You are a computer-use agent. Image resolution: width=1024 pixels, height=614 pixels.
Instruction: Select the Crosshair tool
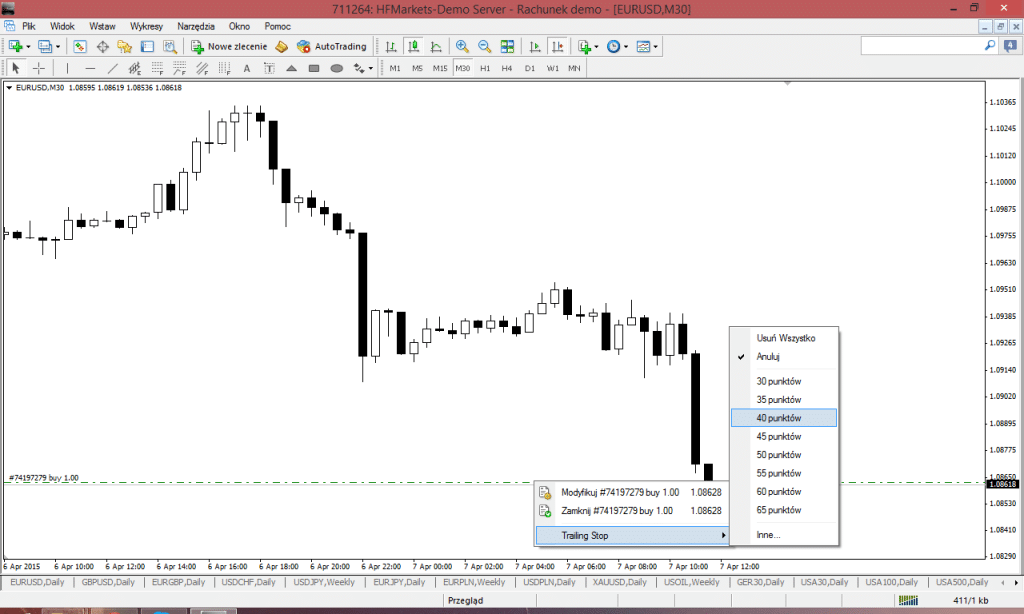coord(38,68)
